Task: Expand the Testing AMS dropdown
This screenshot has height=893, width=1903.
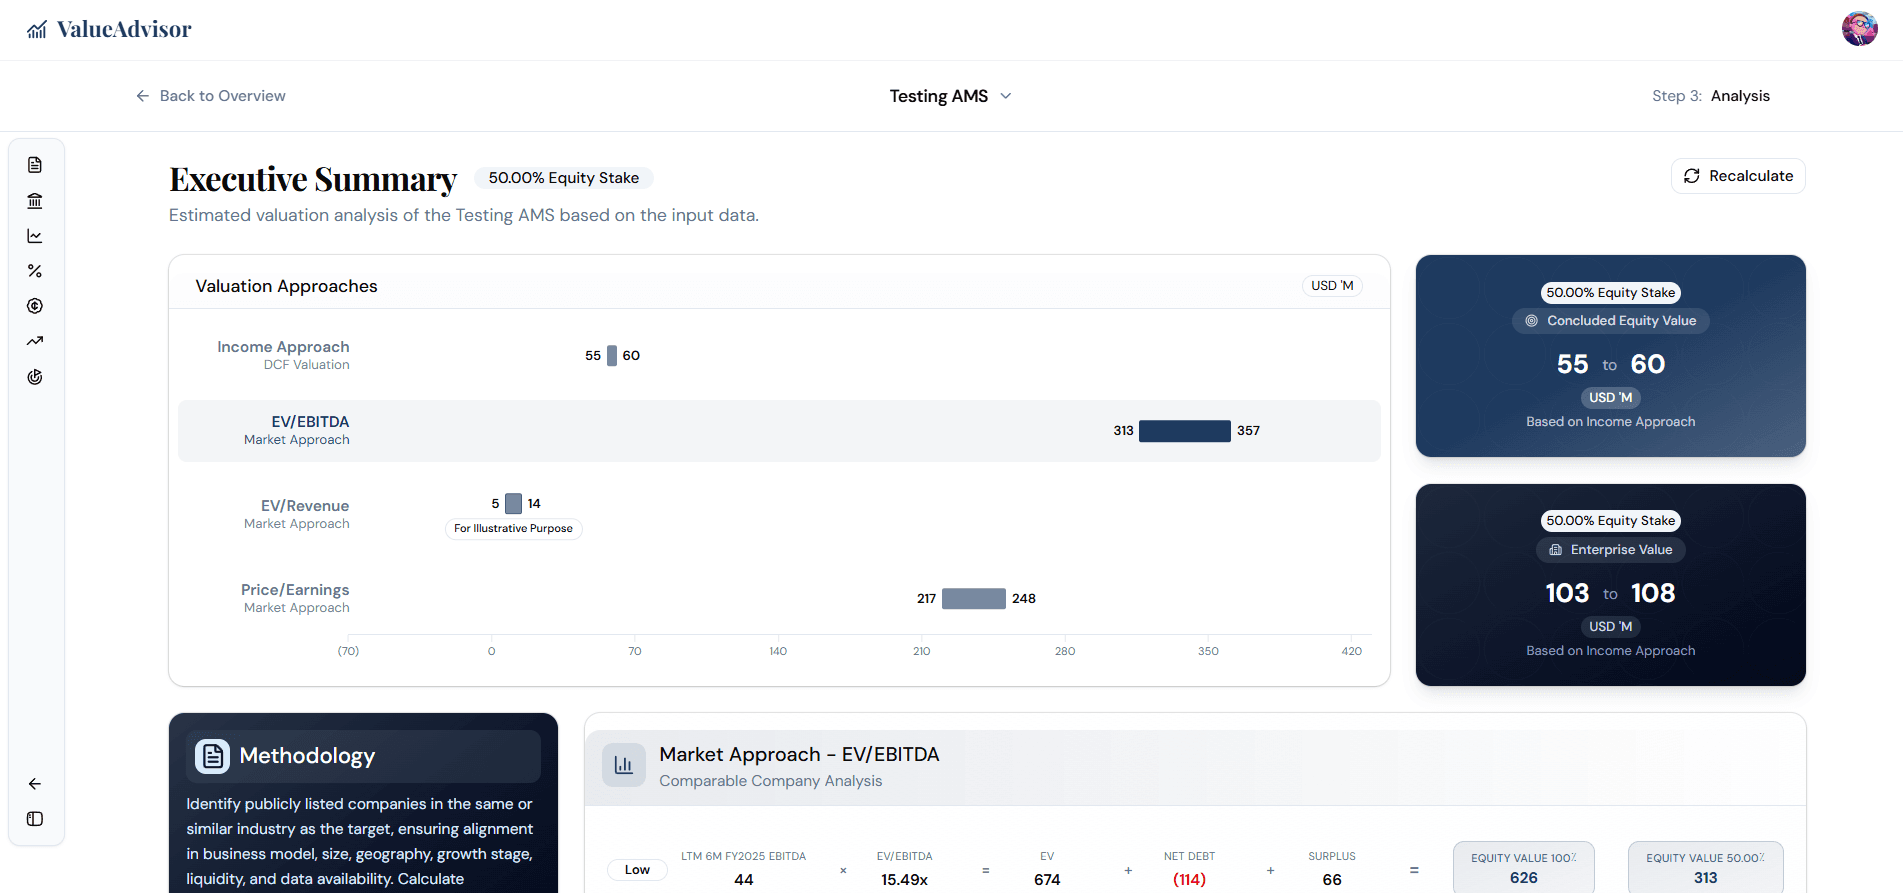Action: pyautogui.click(x=950, y=96)
